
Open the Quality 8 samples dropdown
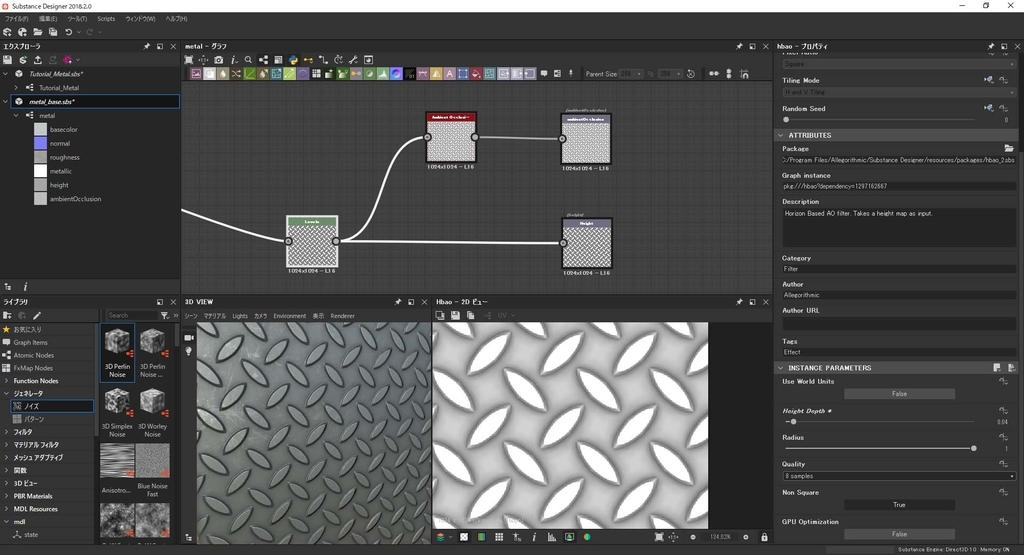click(899, 476)
